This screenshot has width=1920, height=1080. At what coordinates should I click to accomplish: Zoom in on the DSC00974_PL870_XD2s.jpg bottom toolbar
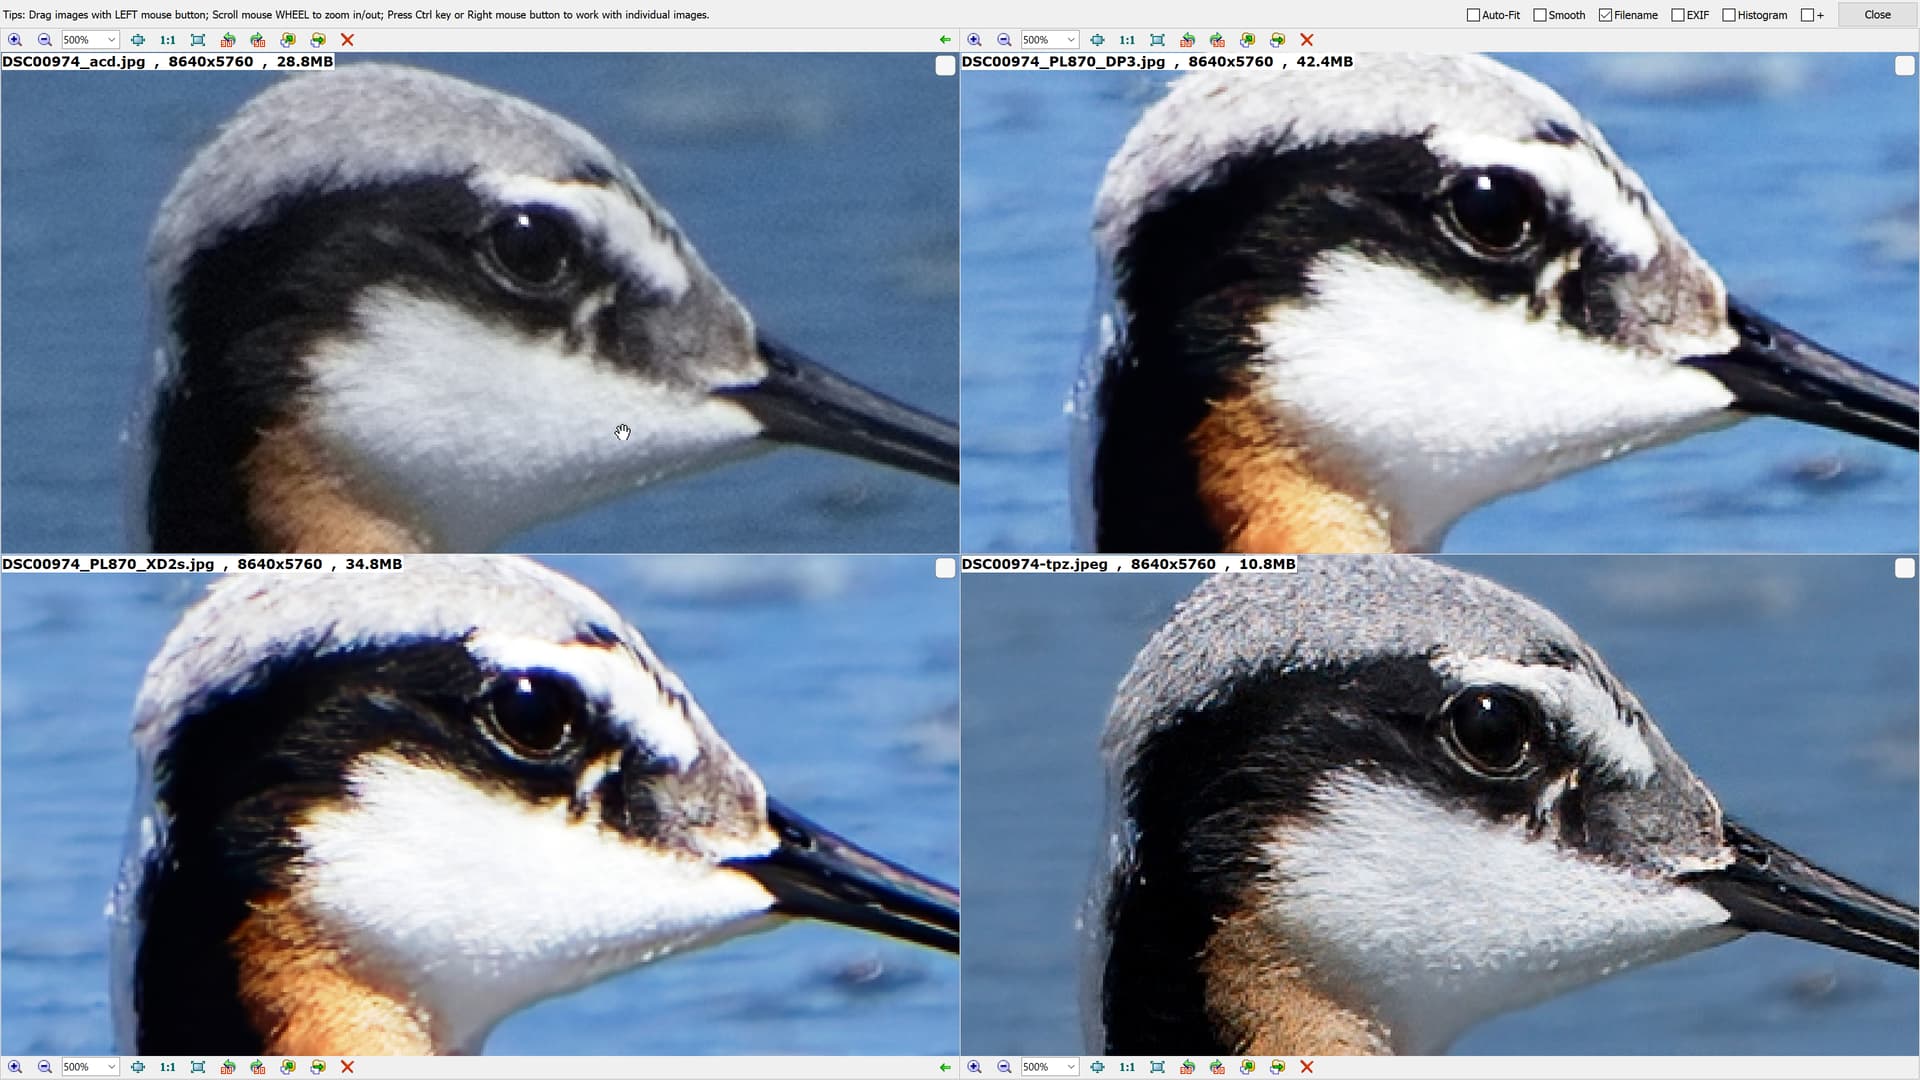click(x=15, y=1067)
